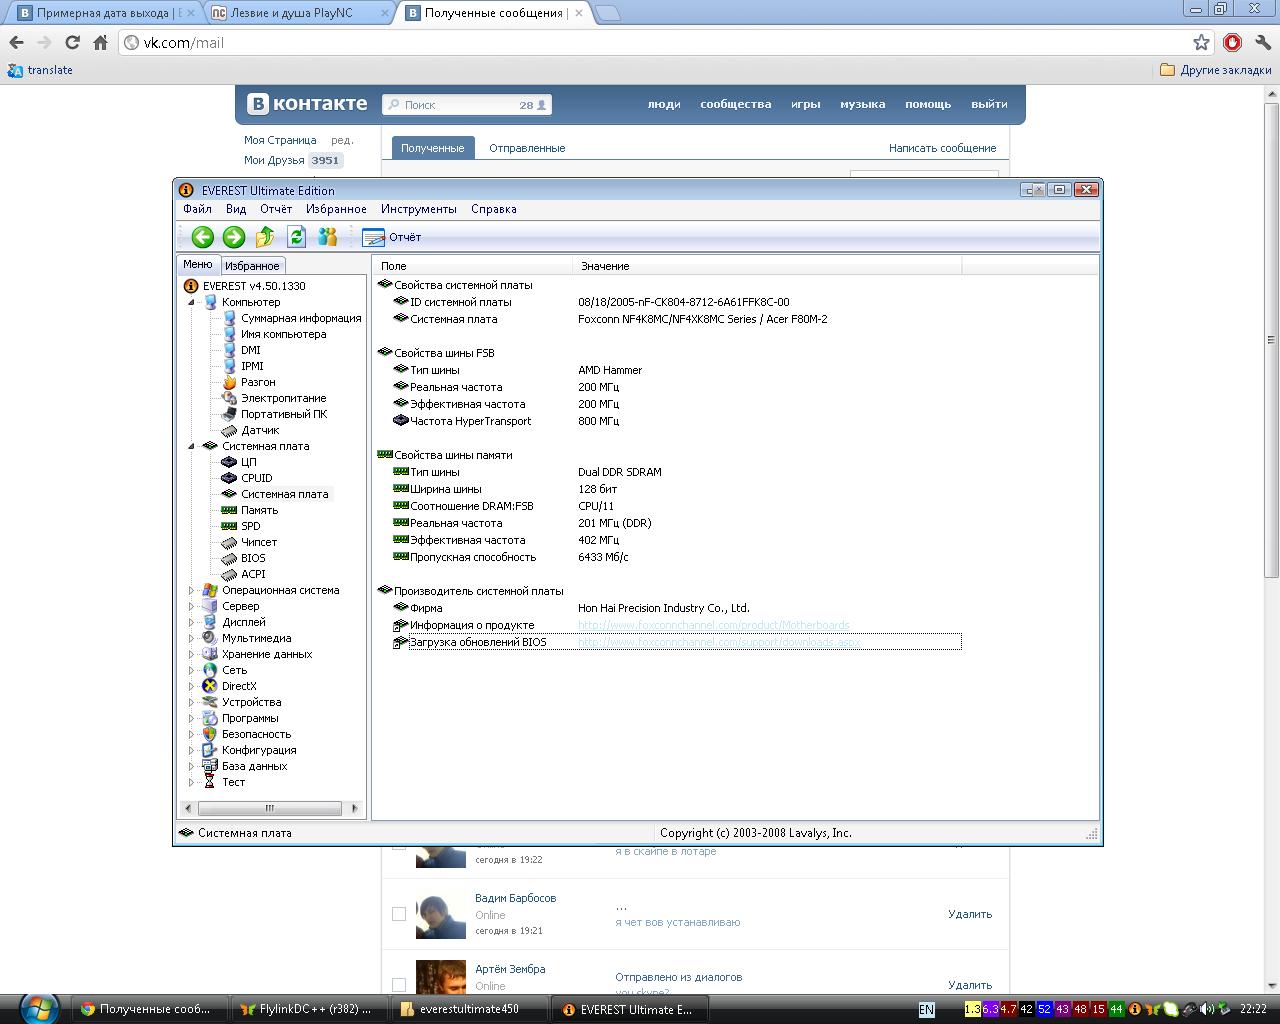Viewport: 1280px width, 1024px height.
Task: Switch to Отправленные tab in VK
Action: 527,148
